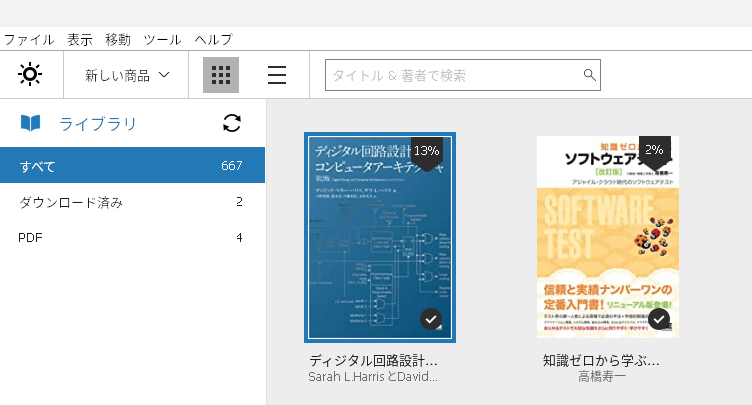Image resolution: width=752 pixels, height=405 pixels.
Task: Open the 新しい商品 sort dropdown
Action: coord(127,75)
